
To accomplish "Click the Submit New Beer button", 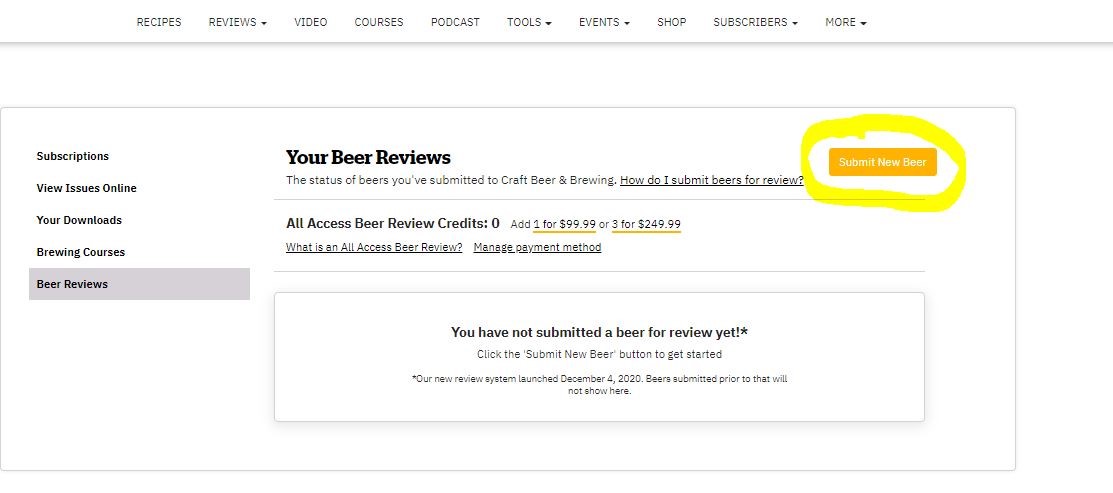I will 882,162.
